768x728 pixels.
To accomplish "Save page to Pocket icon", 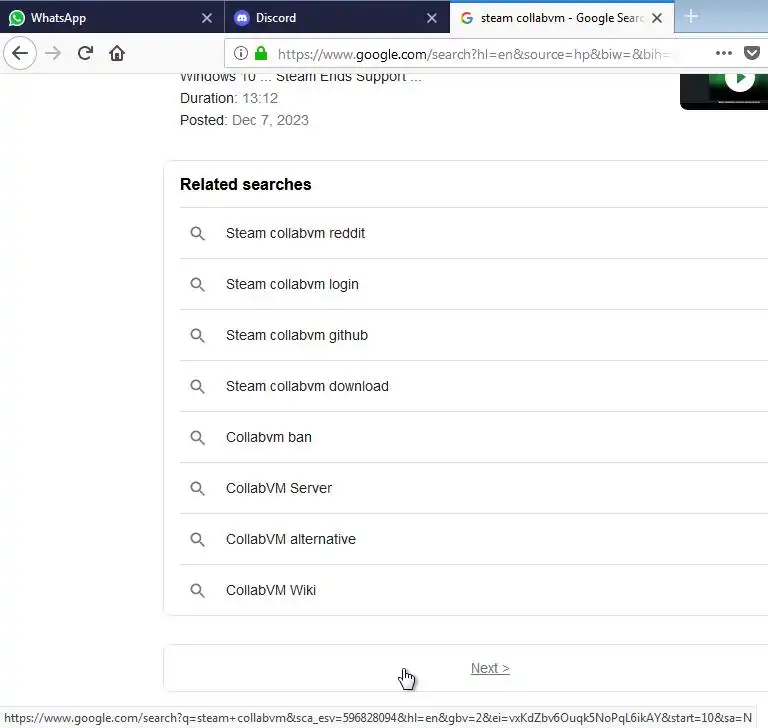I will click(x=752, y=53).
